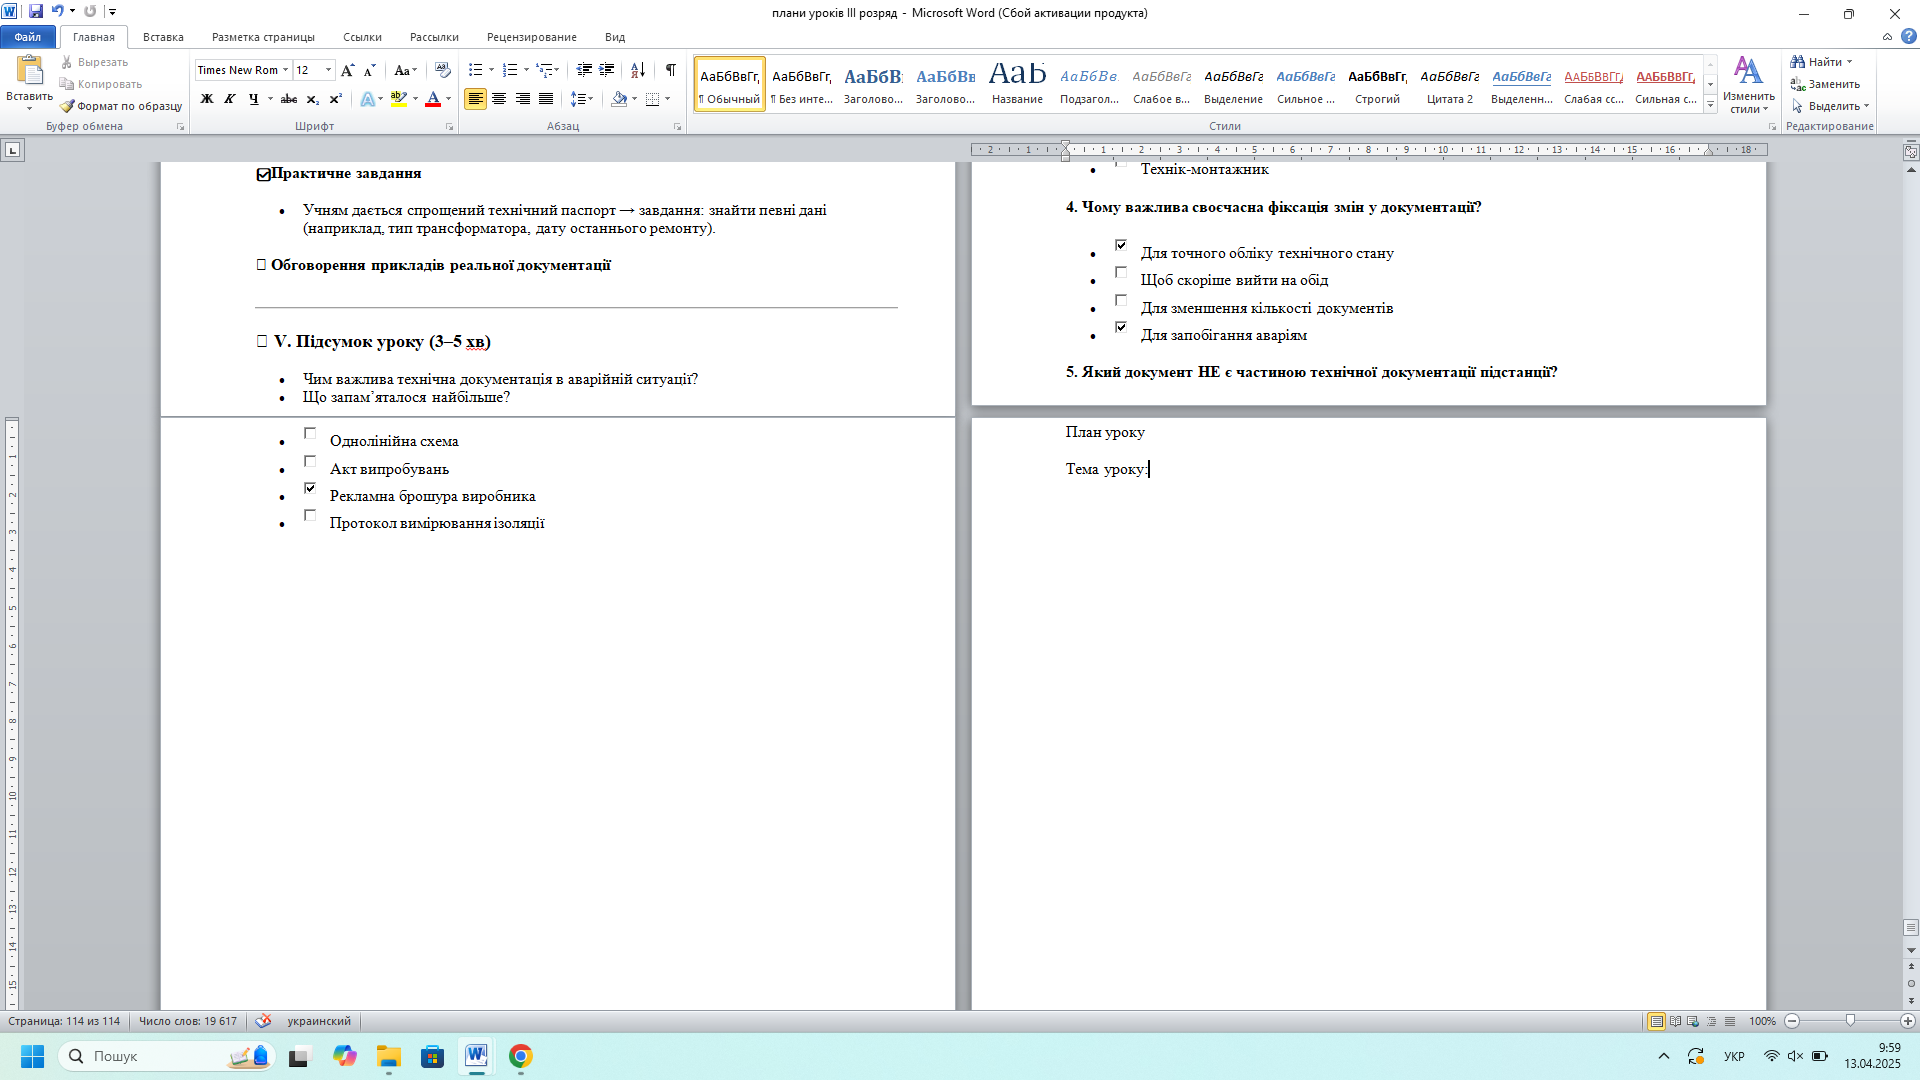The height and width of the screenshot is (1080, 1920).
Task: Open the font name dropdown
Action: pos(285,70)
